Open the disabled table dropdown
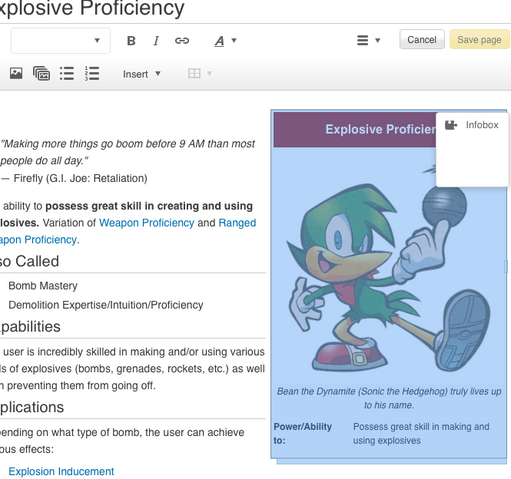The image size is (511, 479). click(200, 73)
